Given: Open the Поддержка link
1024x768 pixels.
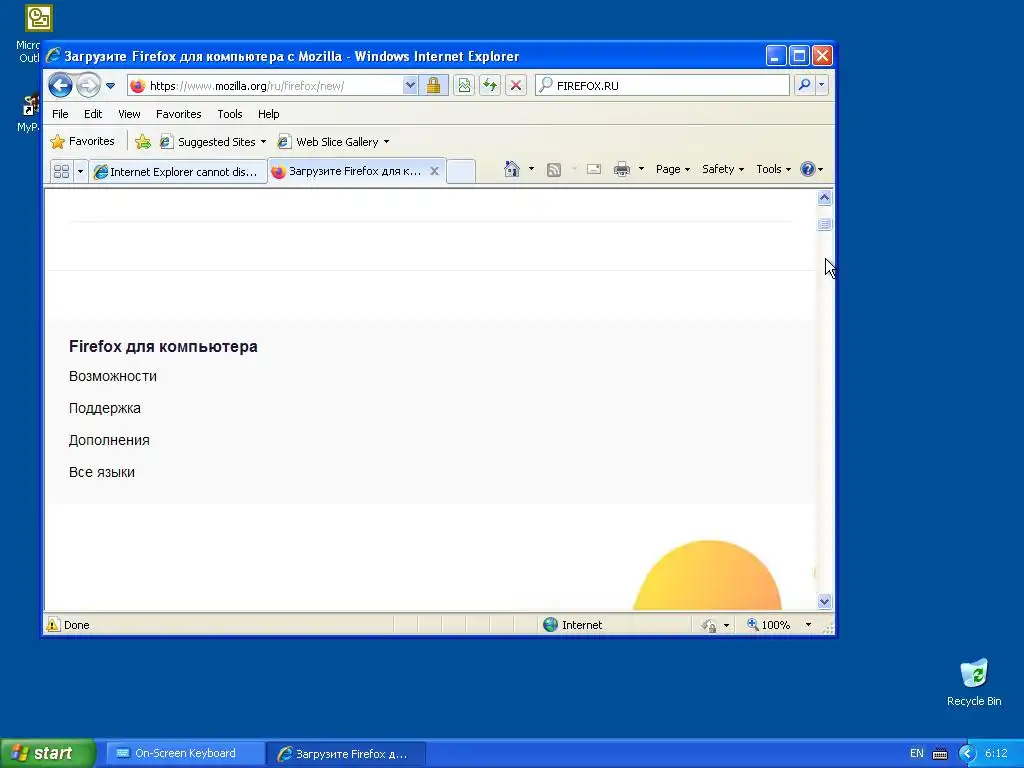Looking at the screenshot, I should tap(104, 408).
